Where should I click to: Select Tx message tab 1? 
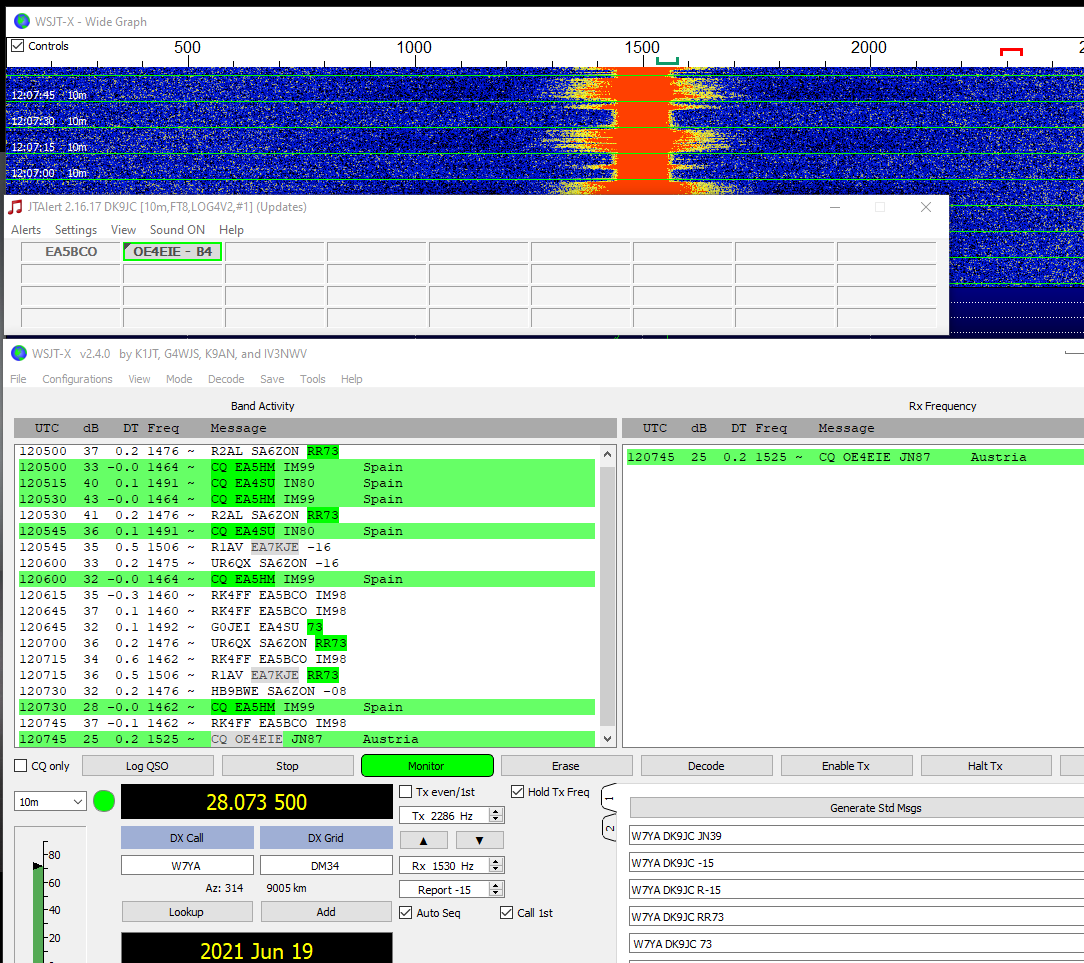[x=609, y=799]
